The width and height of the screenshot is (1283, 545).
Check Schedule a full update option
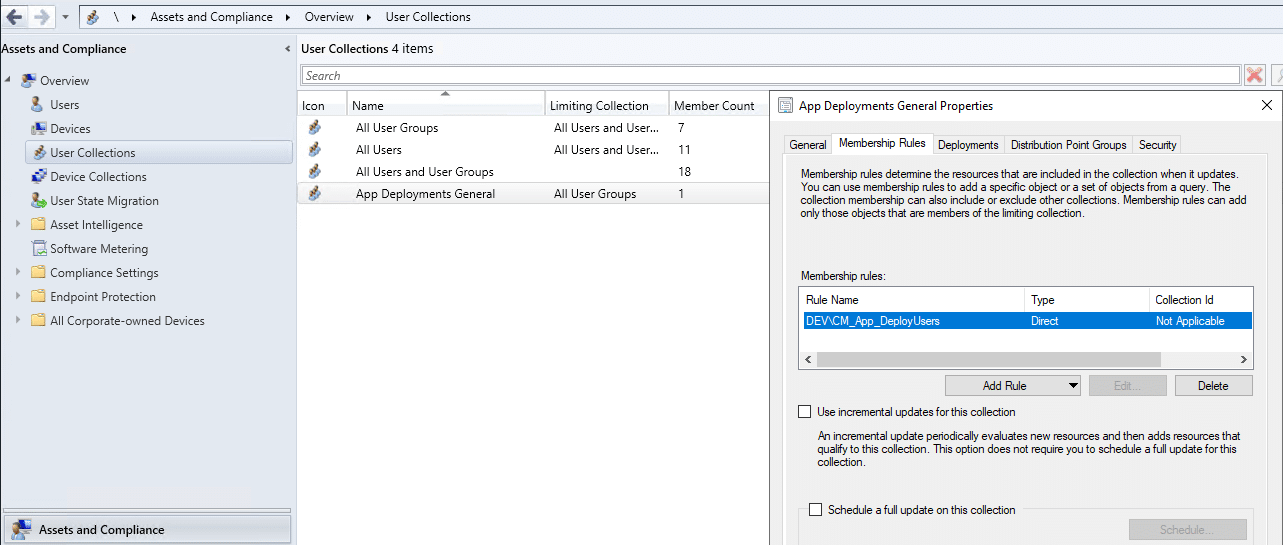(x=816, y=510)
